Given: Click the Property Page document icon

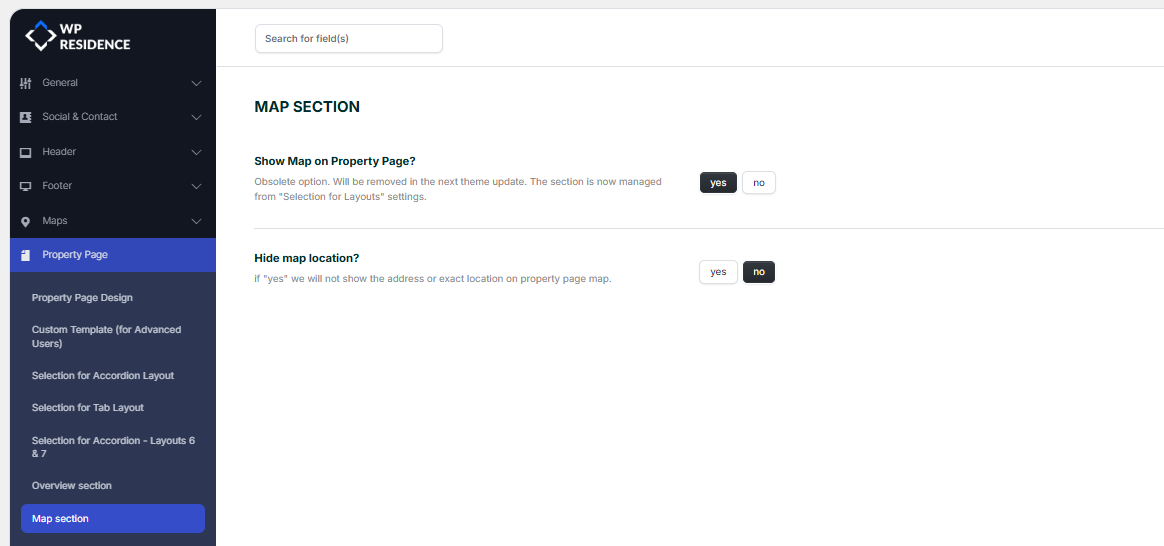Looking at the screenshot, I should point(25,255).
